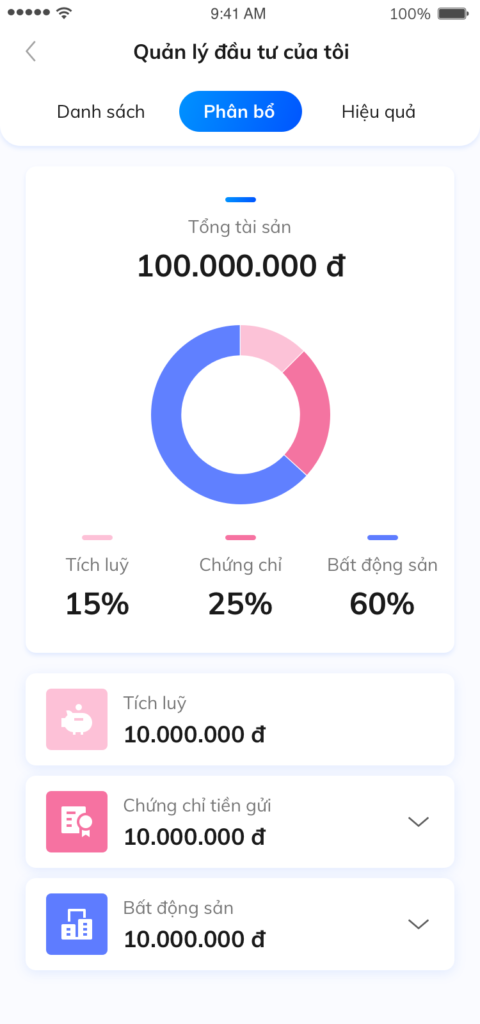
Task: Tap the pink piggy bank icon
Action: click(x=76, y=719)
